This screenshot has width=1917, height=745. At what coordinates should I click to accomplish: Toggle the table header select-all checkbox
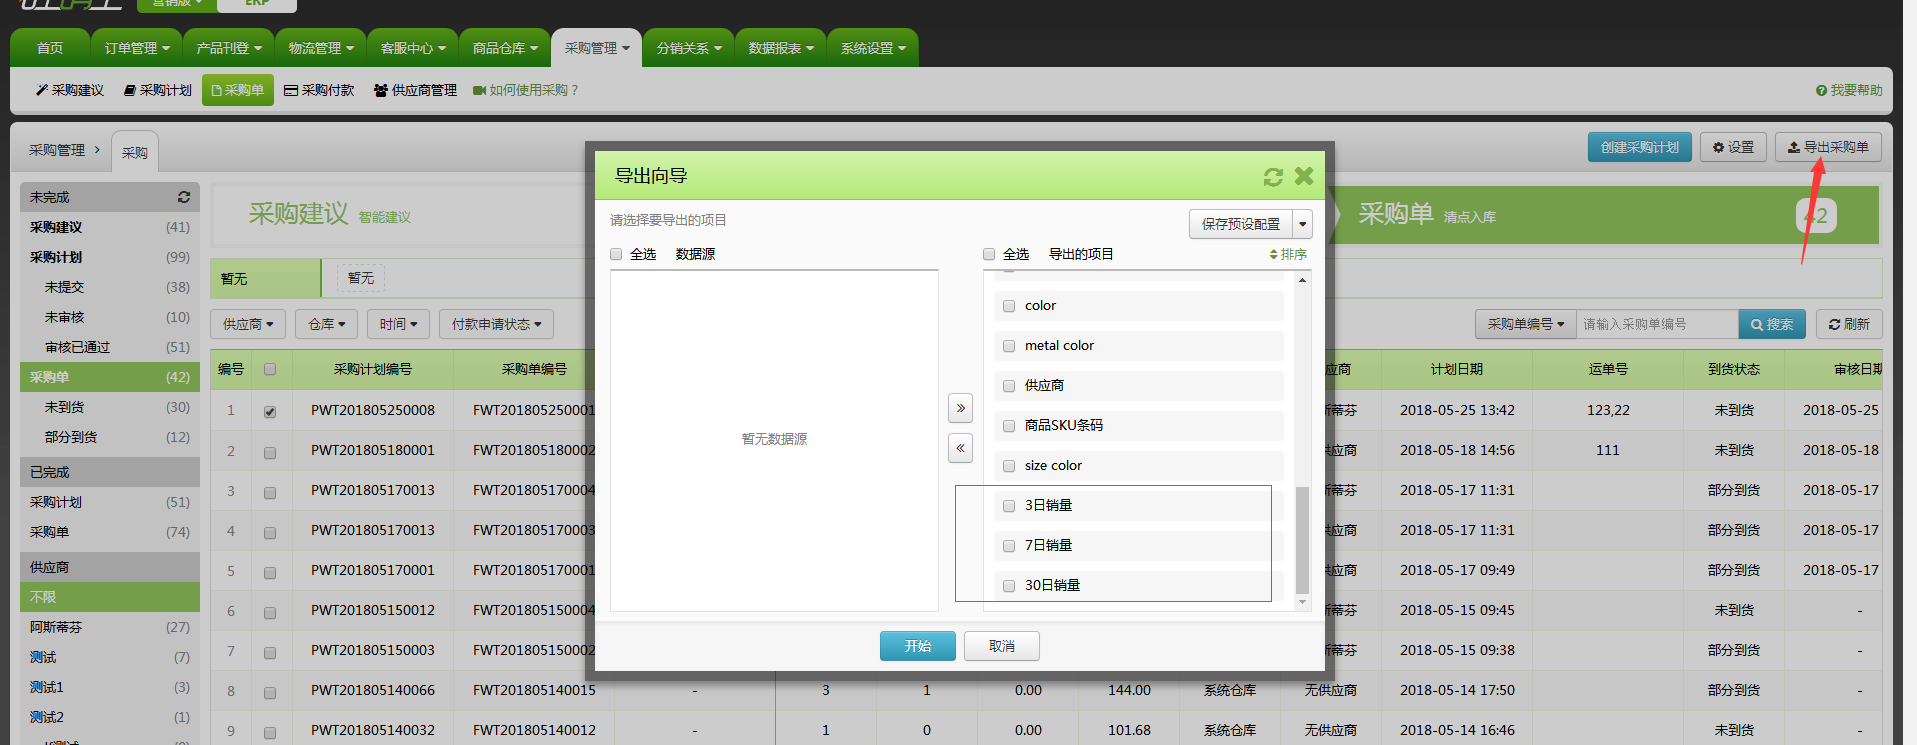[270, 369]
